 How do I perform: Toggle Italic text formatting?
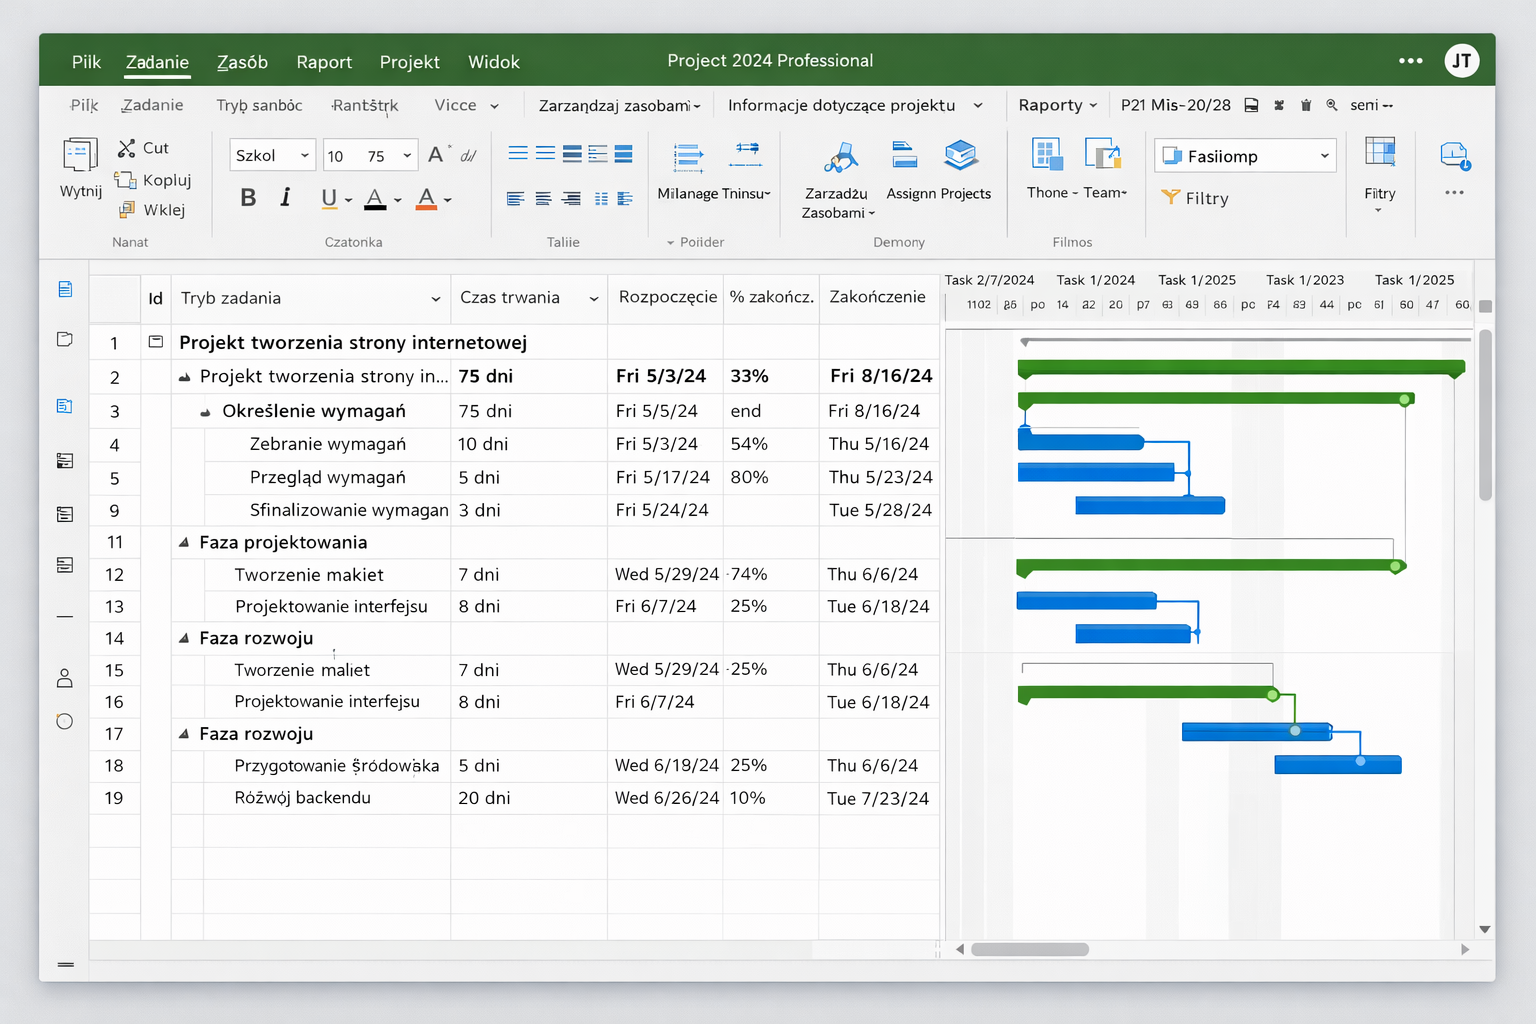tap(286, 198)
